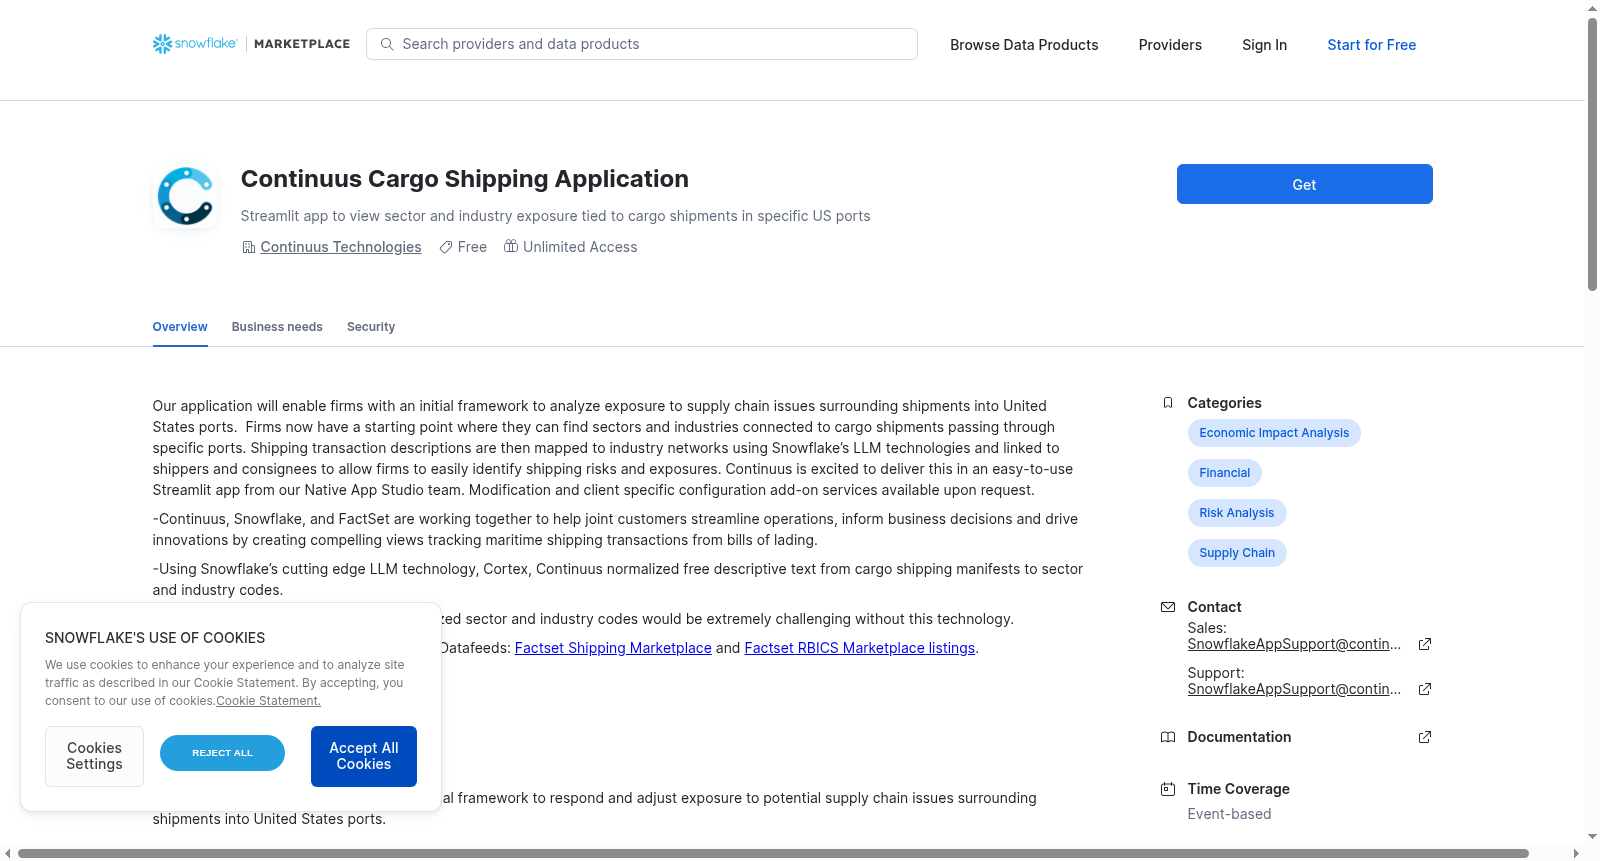Open Browse Data Products menu

[1024, 45]
